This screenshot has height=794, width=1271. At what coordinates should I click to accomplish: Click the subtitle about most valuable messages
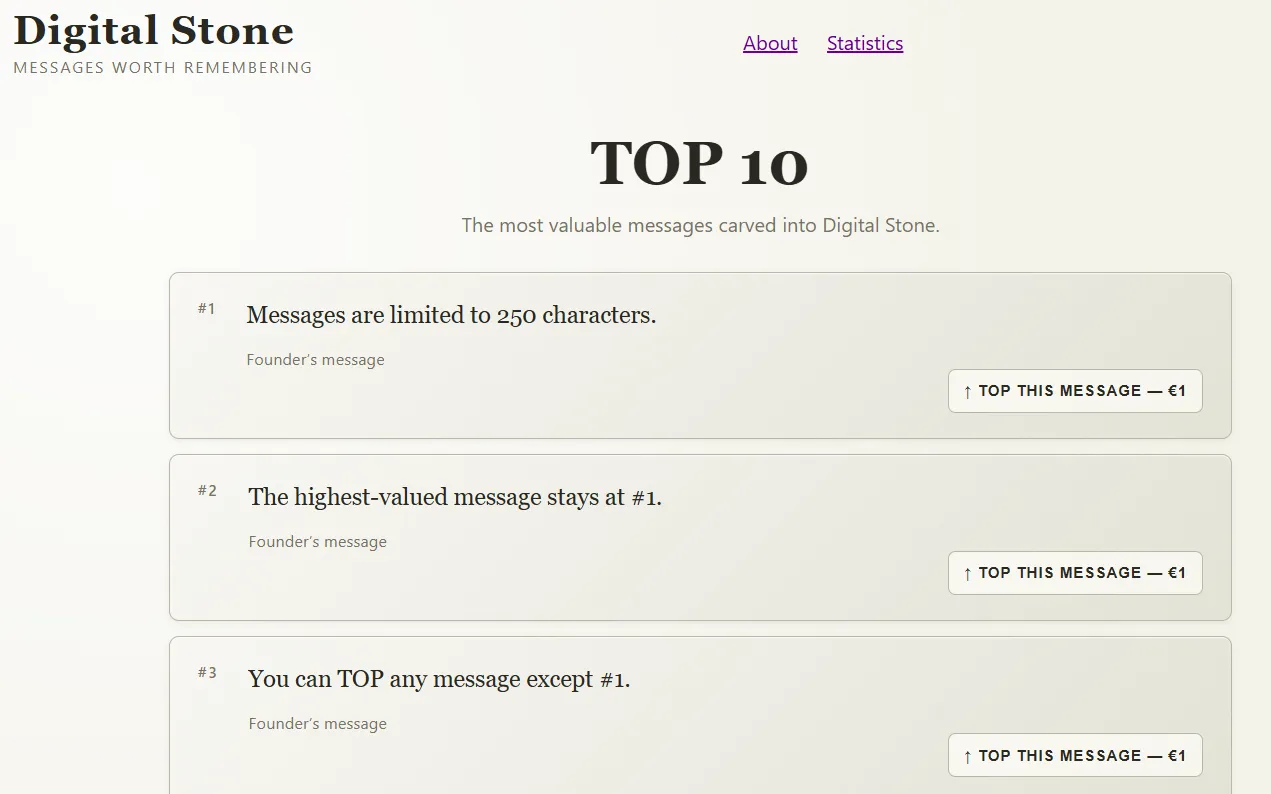[x=700, y=225]
